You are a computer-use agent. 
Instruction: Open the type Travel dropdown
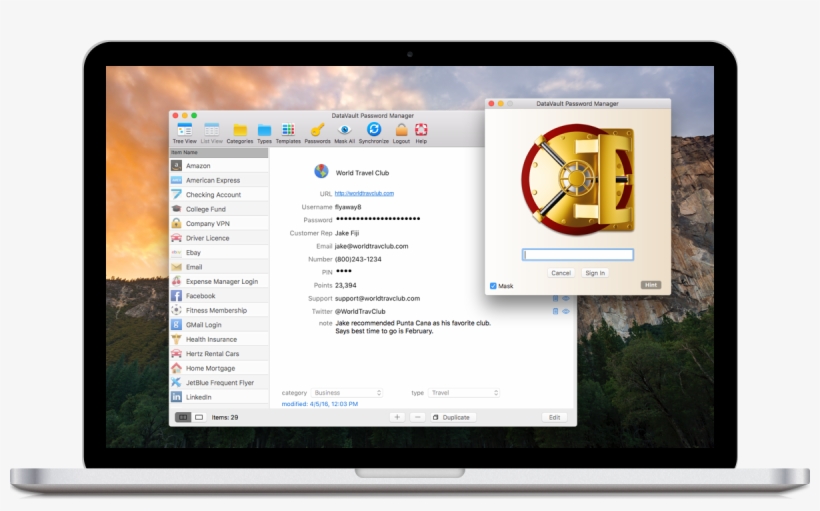(x=464, y=392)
